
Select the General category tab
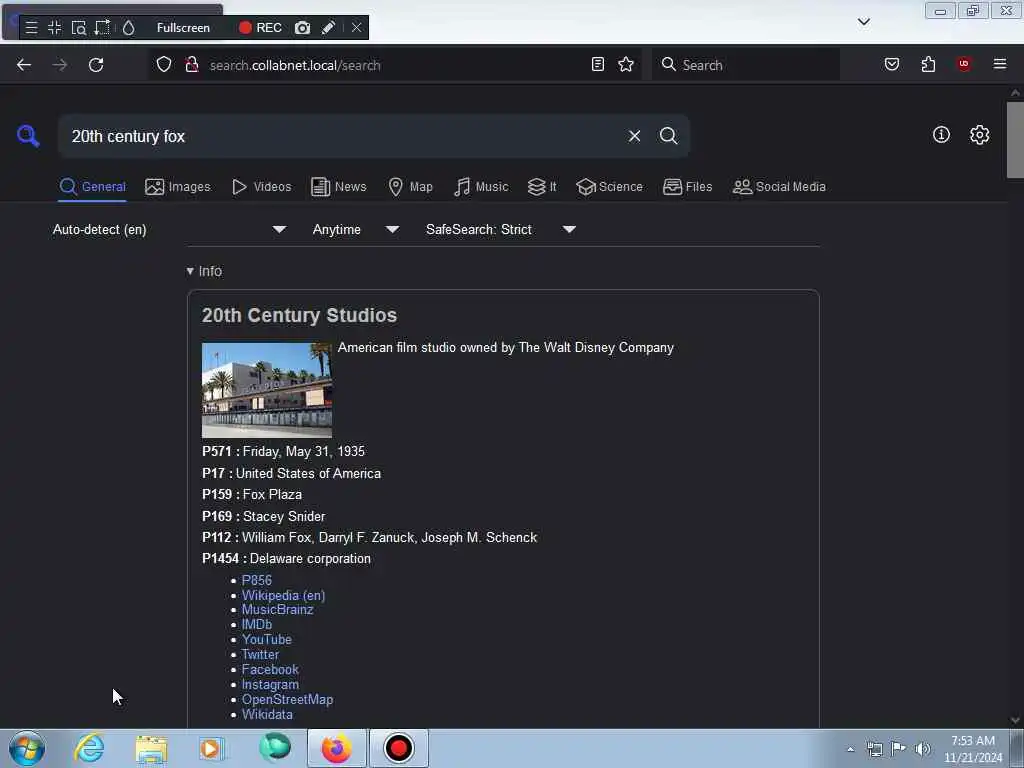[x=93, y=187]
